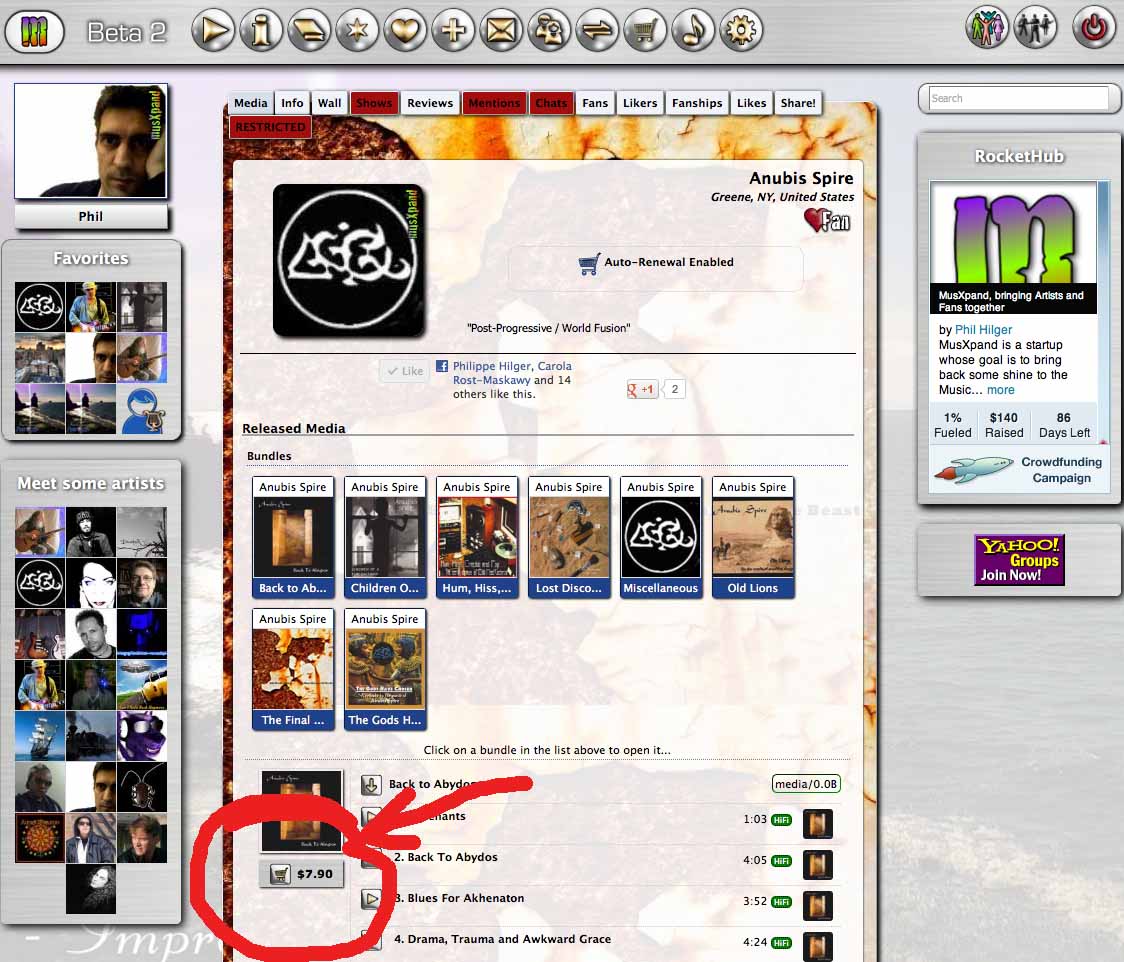Play track 3 Blues For Akhenaton
The image size is (1124, 962).
[x=371, y=898]
